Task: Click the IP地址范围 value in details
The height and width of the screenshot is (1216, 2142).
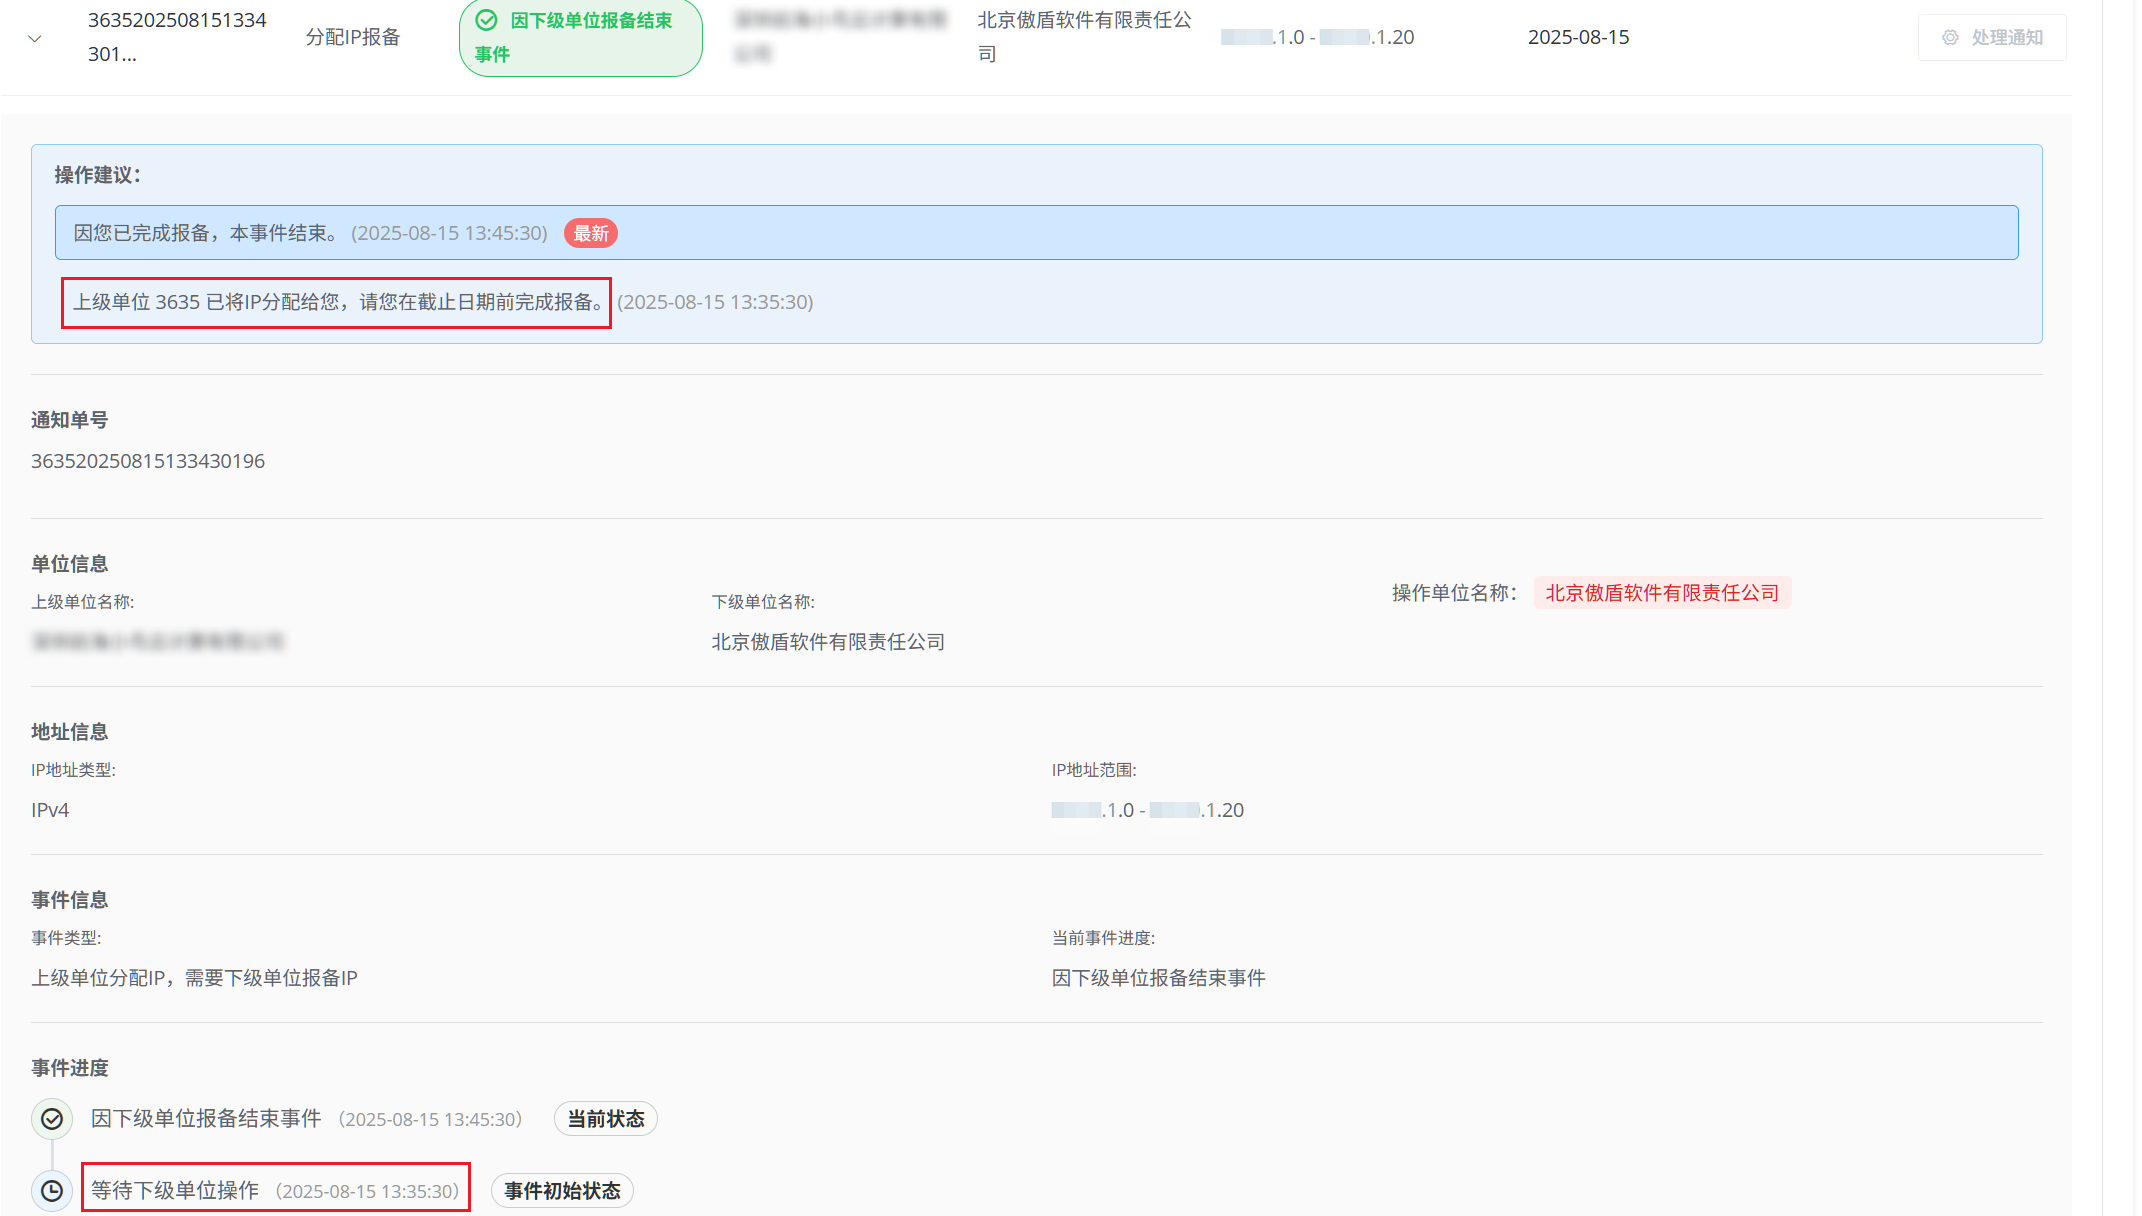Action: (x=1147, y=810)
